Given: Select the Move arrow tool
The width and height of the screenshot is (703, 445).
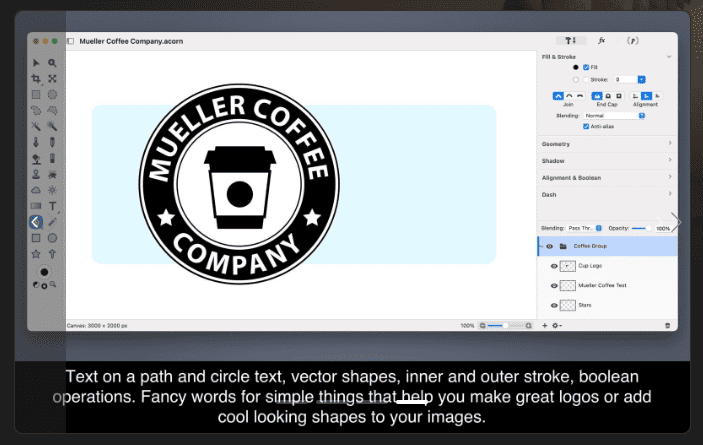Looking at the screenshot, I should [x=36, y=63].
